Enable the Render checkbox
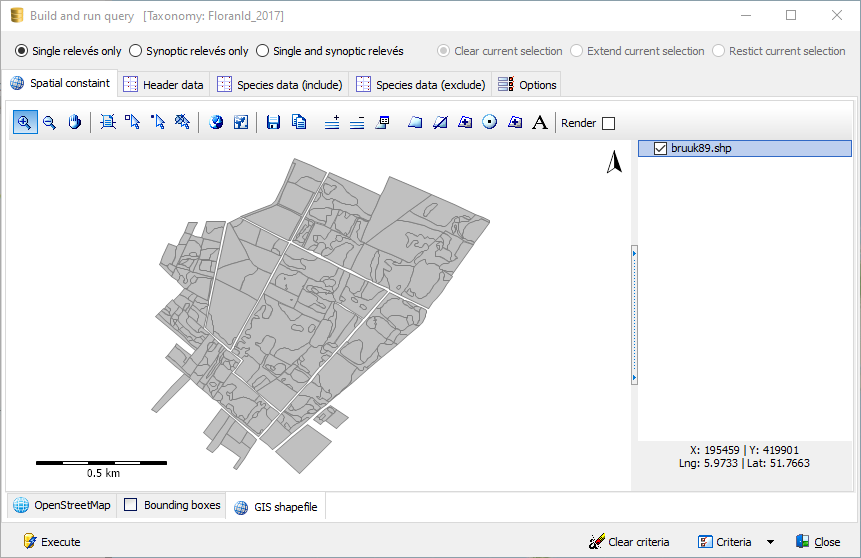Image resolution: width=861 pixels, height=558 pixels. (609, 123)
